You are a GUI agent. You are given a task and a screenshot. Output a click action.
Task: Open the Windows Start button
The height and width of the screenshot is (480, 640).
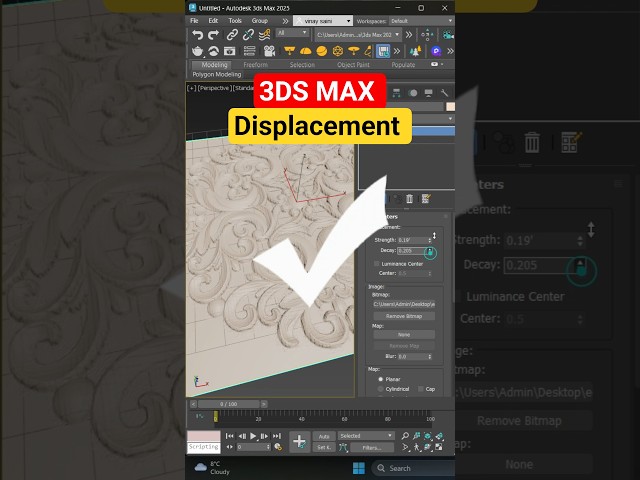coord(359,468)
